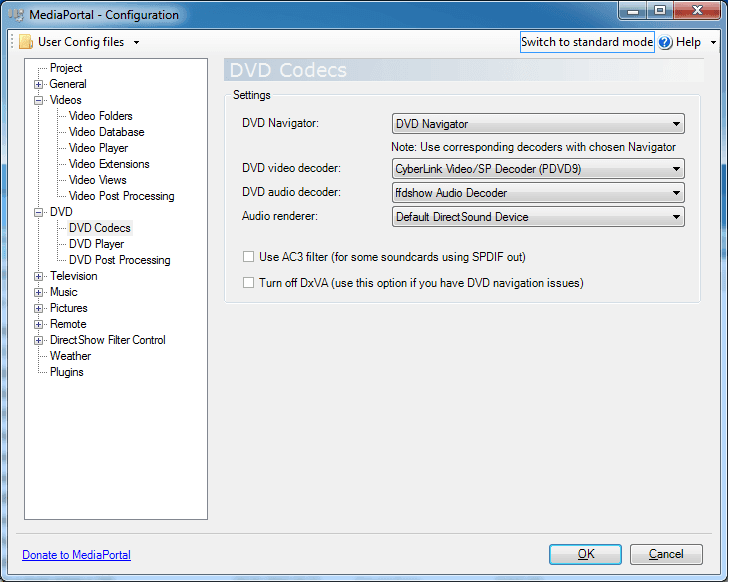Expand the General tree node
The height and width of the screenshot is (582, 729).
39,85
